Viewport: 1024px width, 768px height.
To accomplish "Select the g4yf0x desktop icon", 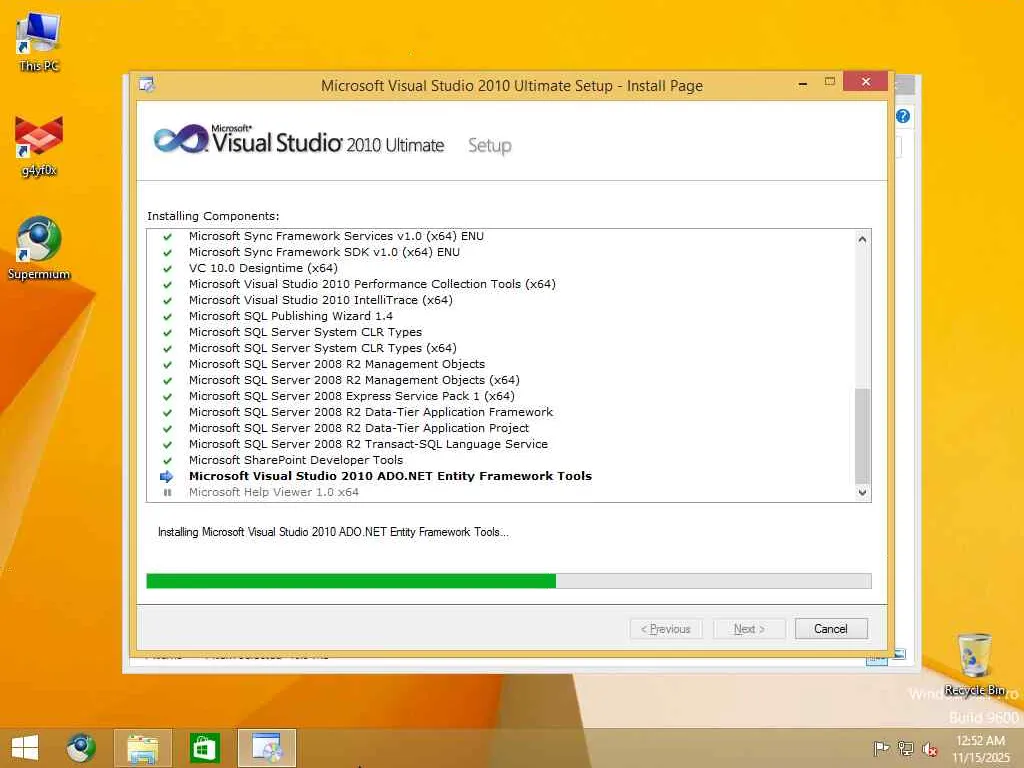I will pos(39,147).
